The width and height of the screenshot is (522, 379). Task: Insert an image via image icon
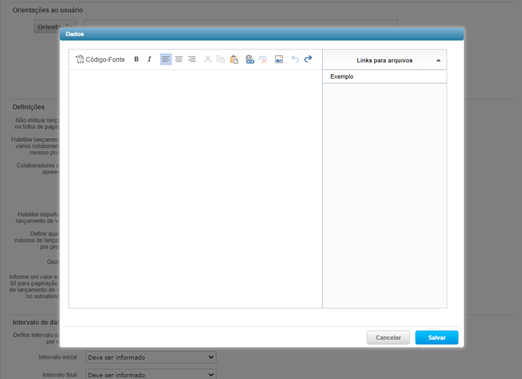(x=279, y=59)
